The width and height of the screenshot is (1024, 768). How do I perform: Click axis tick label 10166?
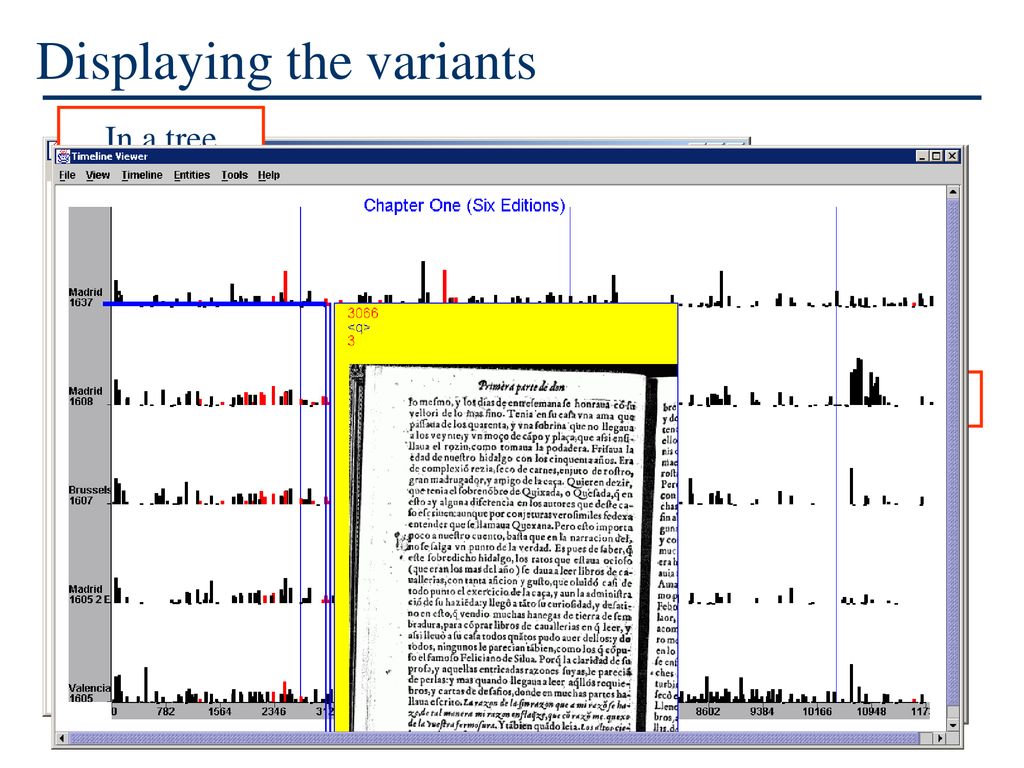click(816, 712)
